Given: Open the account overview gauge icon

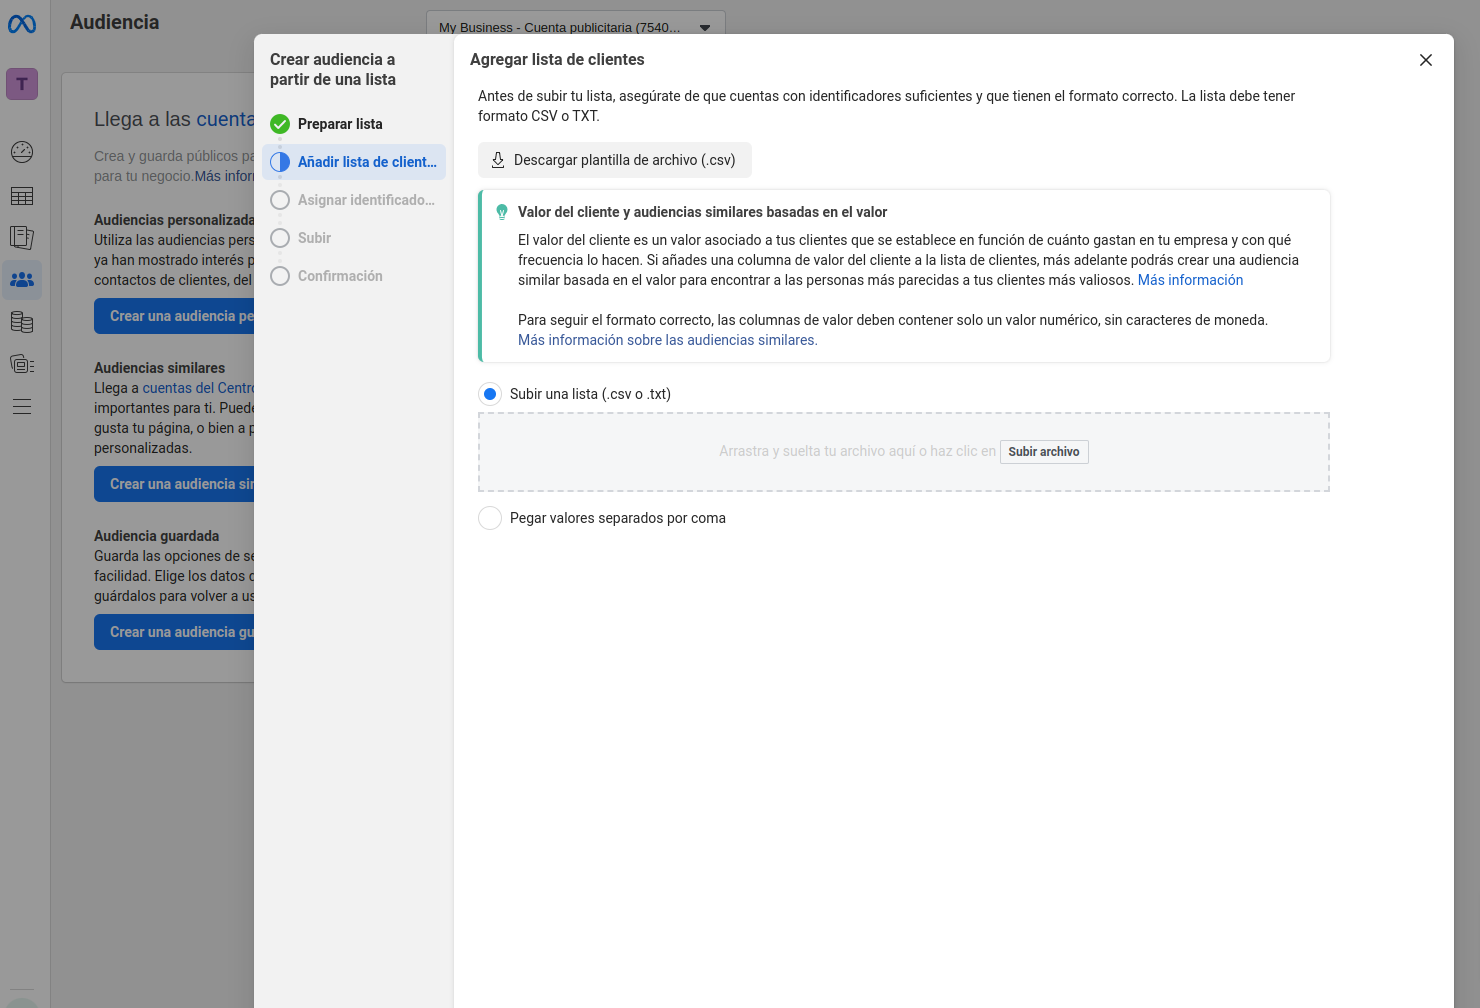Looking at the screenshot, I should click(x=22, y=152).
